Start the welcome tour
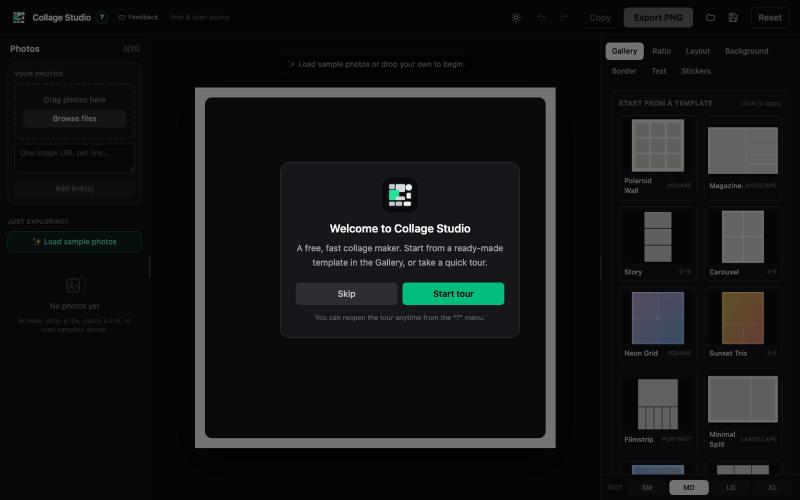This screenshot has height=500, width=800. 453,294
